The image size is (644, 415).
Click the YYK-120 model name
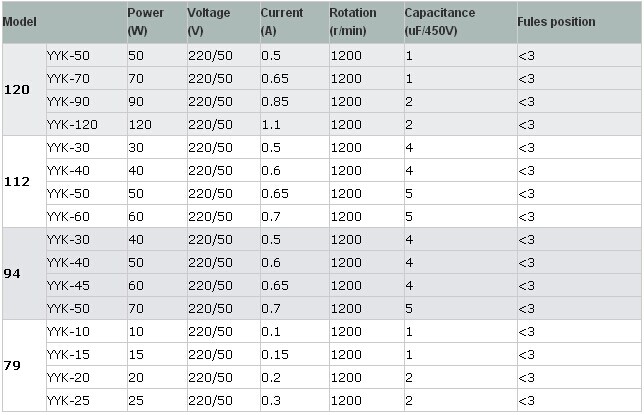pos(72,124)
